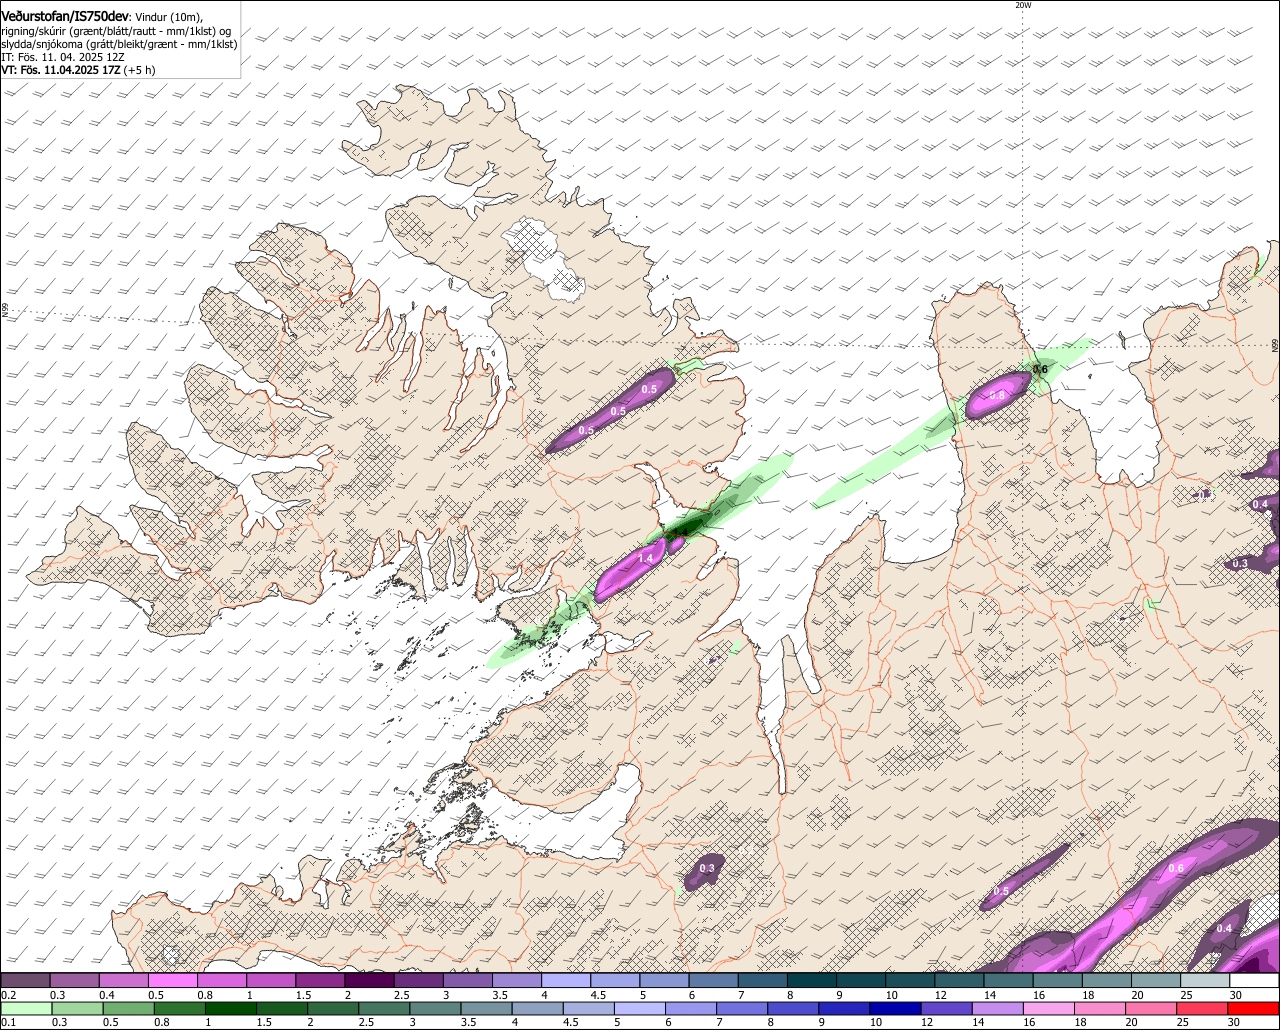1280x1030 pixels.
Task: Click the 'IT: Fös. 11. 04. 2025 12Z' line
Action: [63, 57]
